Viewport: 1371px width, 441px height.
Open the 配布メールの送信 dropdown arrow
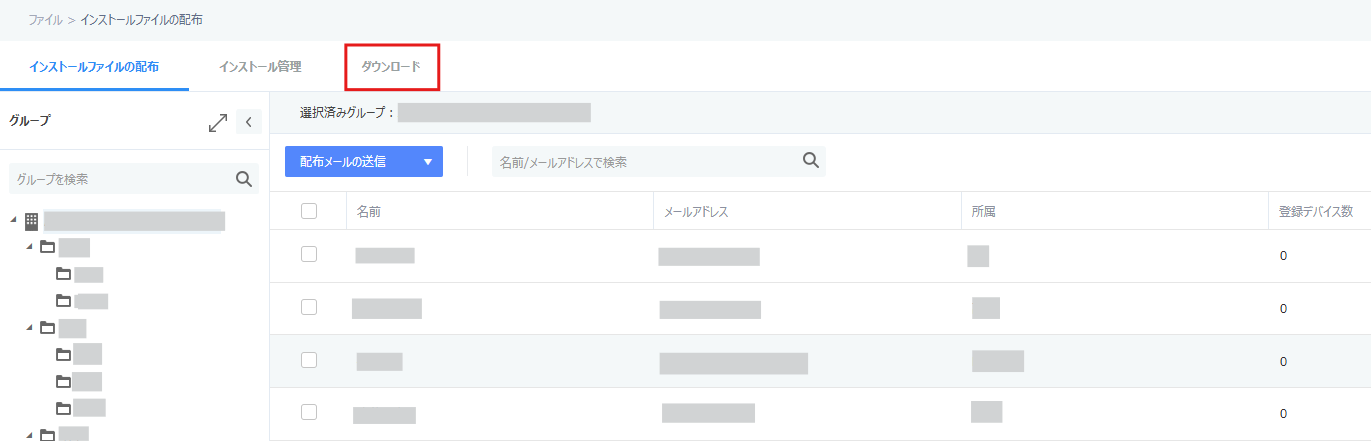428,161
